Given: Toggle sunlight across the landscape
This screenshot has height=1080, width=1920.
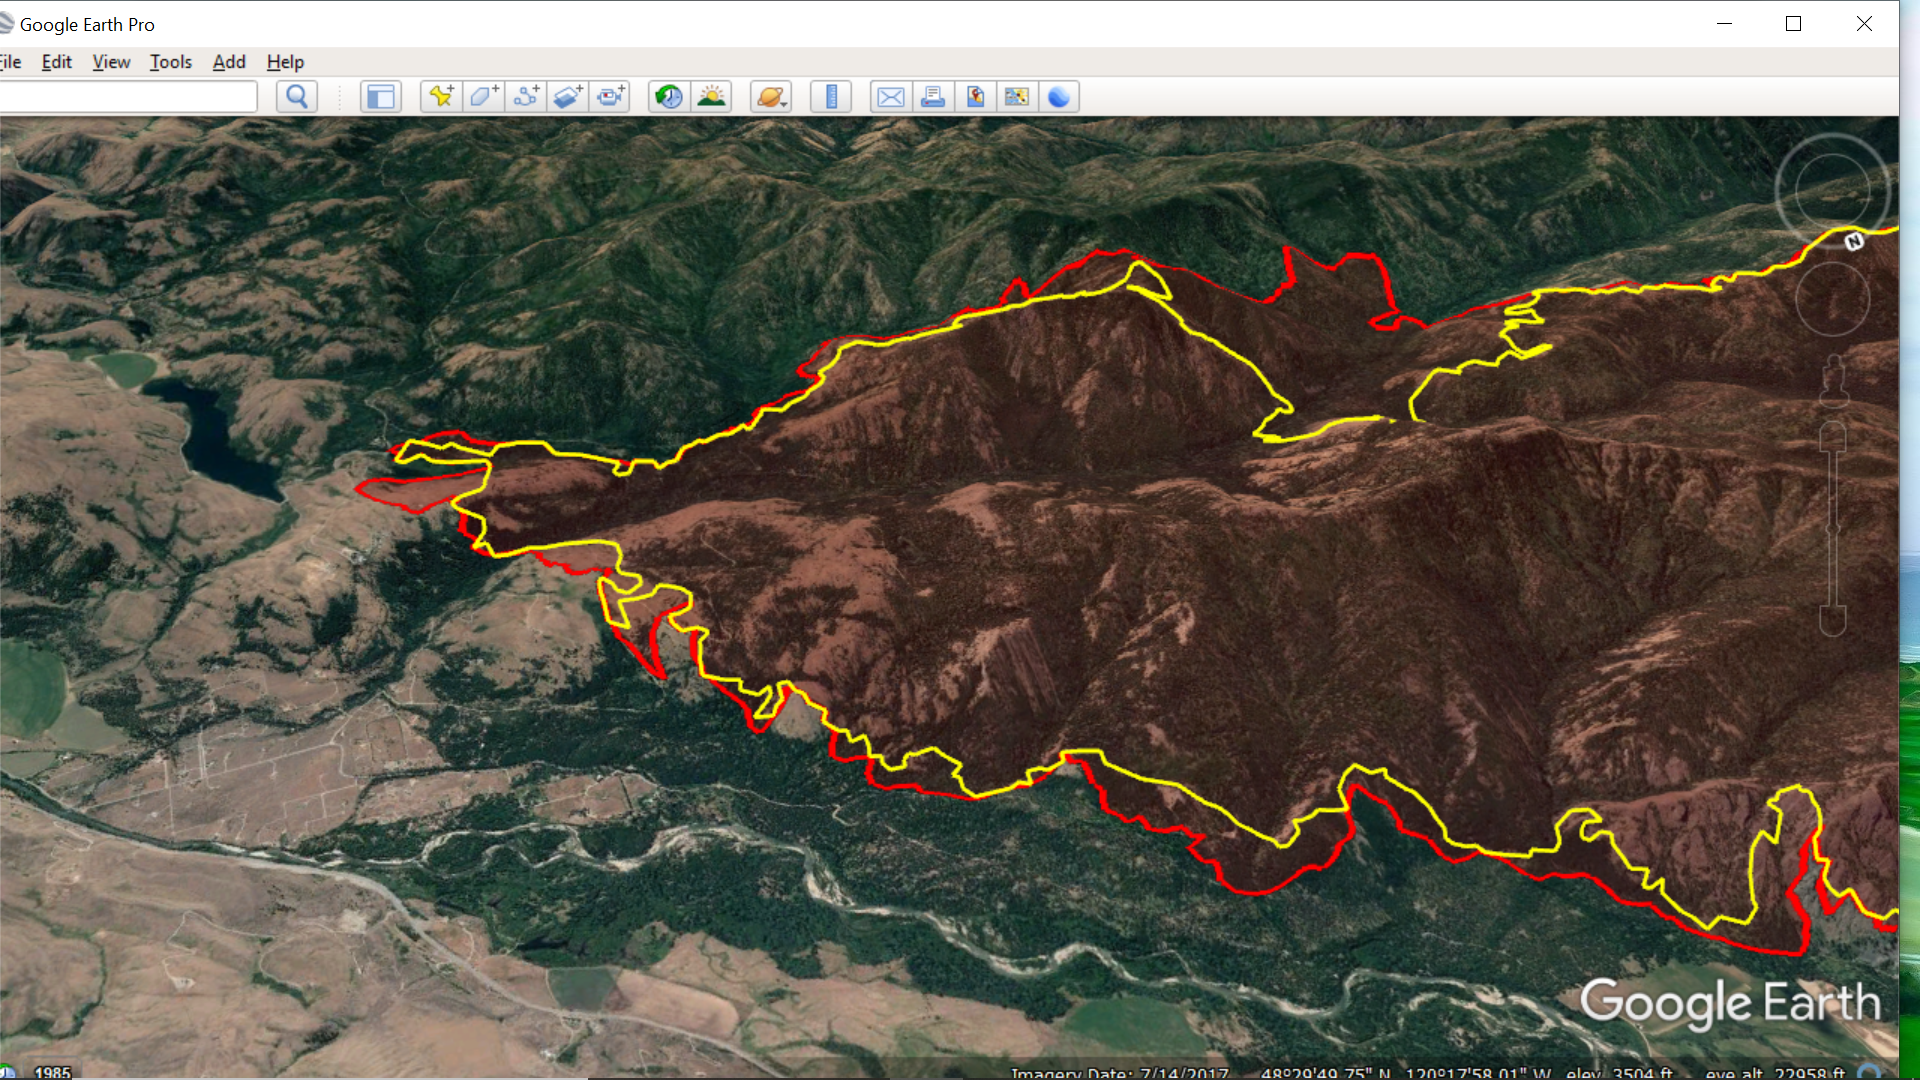Looking at the screenshot, I should pyautogui.click(x=711, y=97).
